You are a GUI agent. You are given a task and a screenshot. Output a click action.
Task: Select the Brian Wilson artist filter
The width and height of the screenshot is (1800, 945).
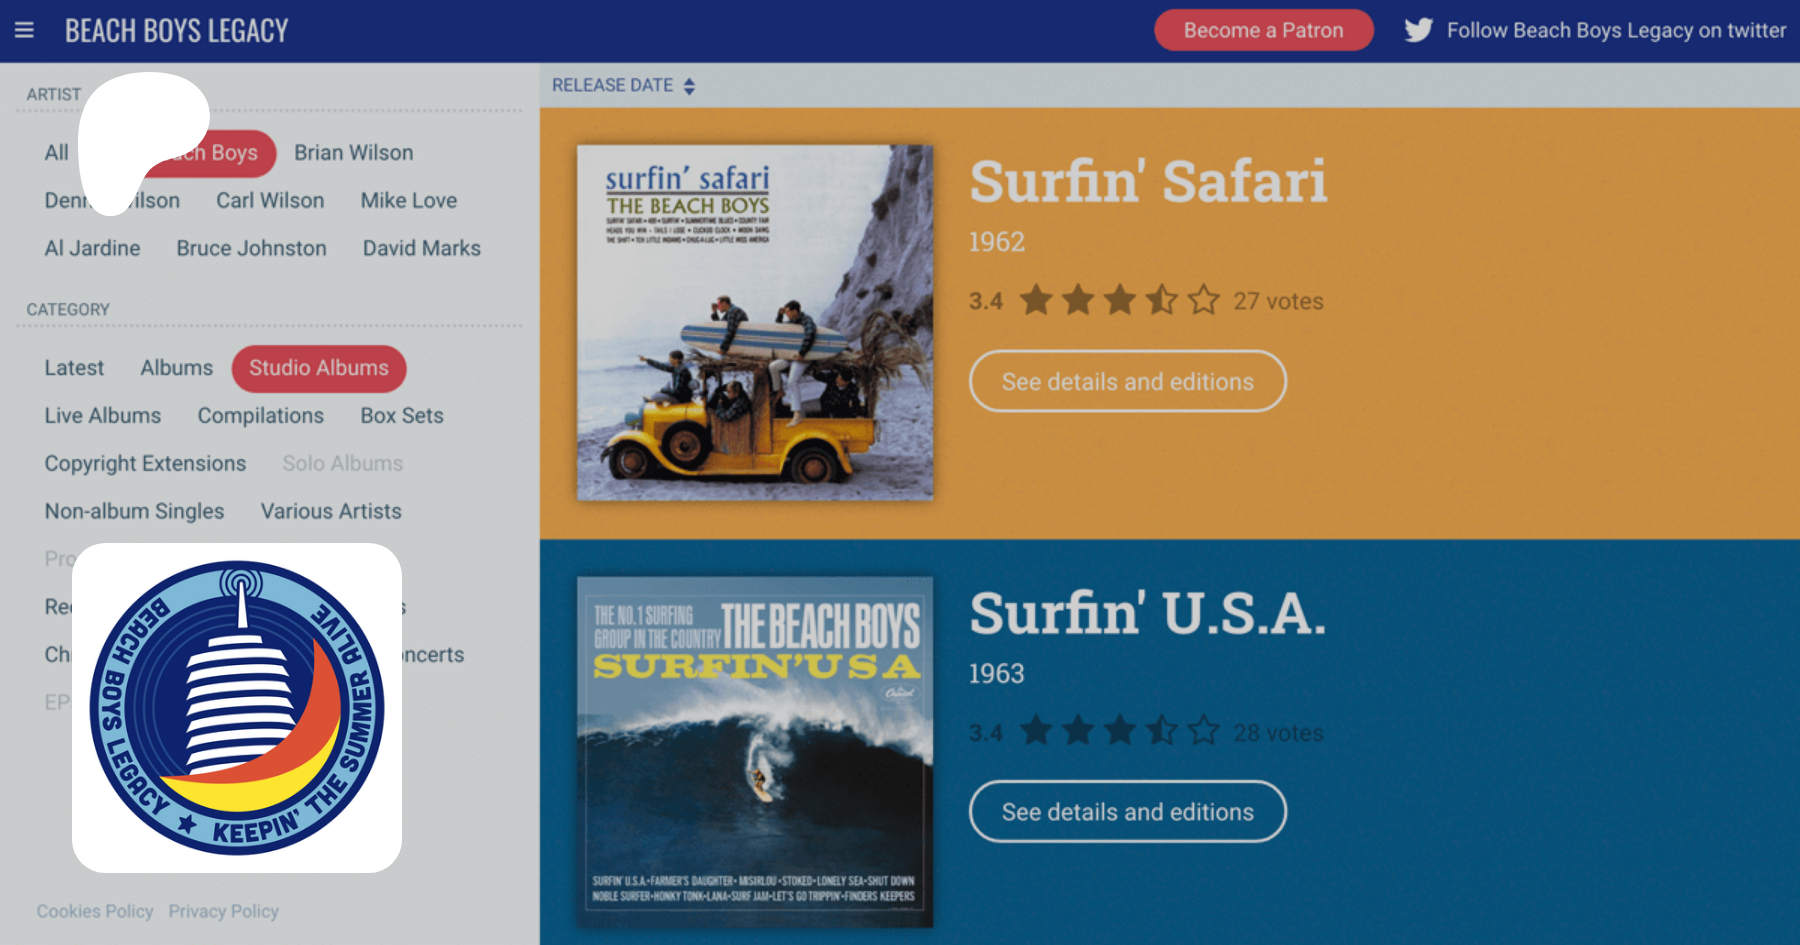(x=353, y=153)
